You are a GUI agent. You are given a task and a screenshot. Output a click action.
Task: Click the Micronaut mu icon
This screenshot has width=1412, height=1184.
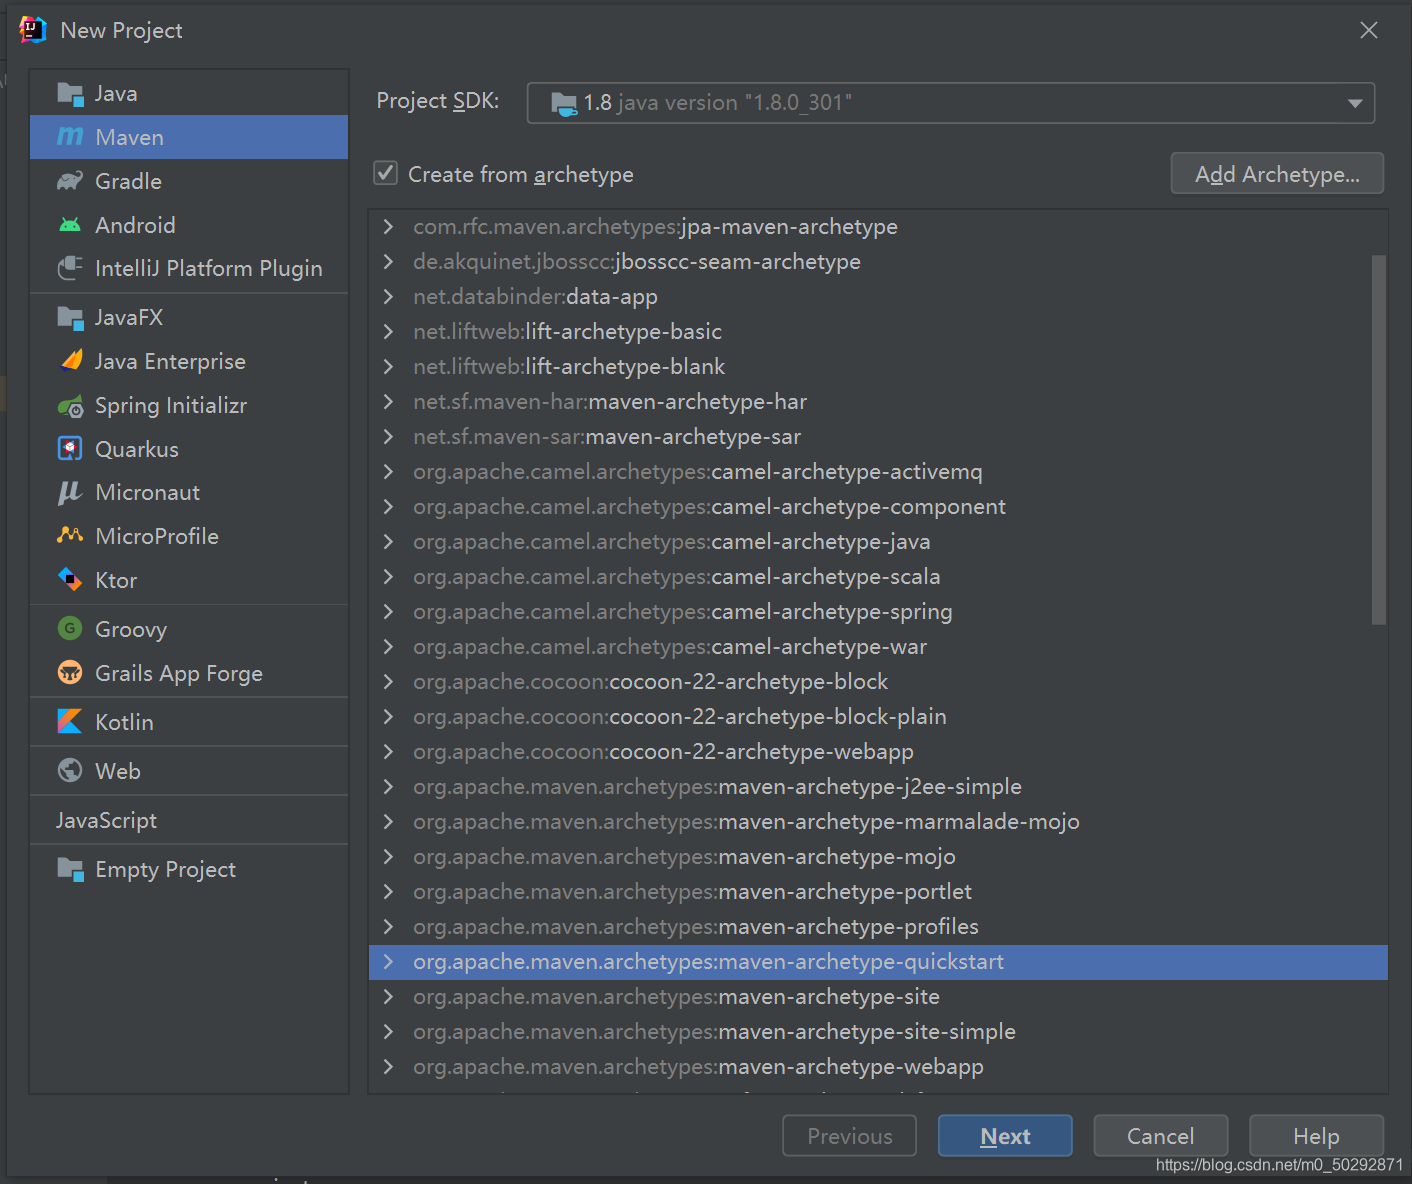tap(70, 492)
